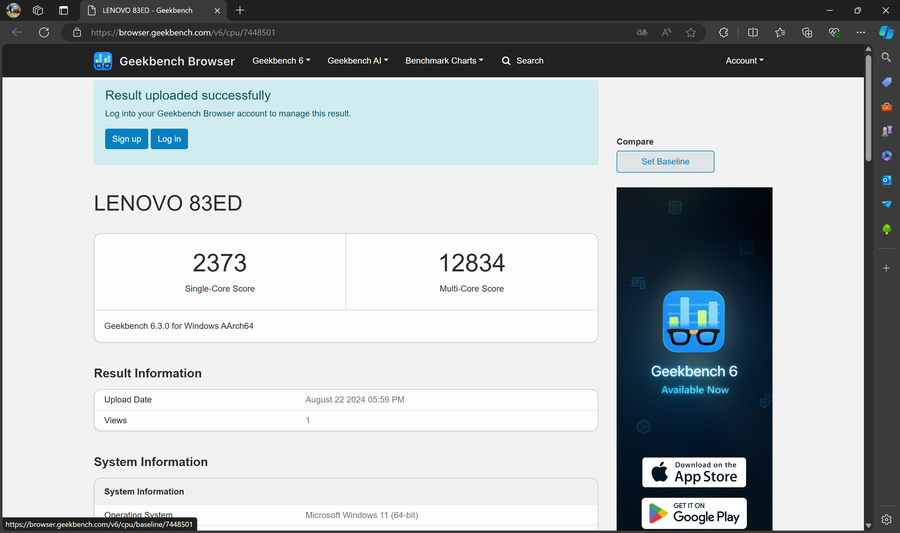Open the sidebar Outlook icon

tap(886, 180)
